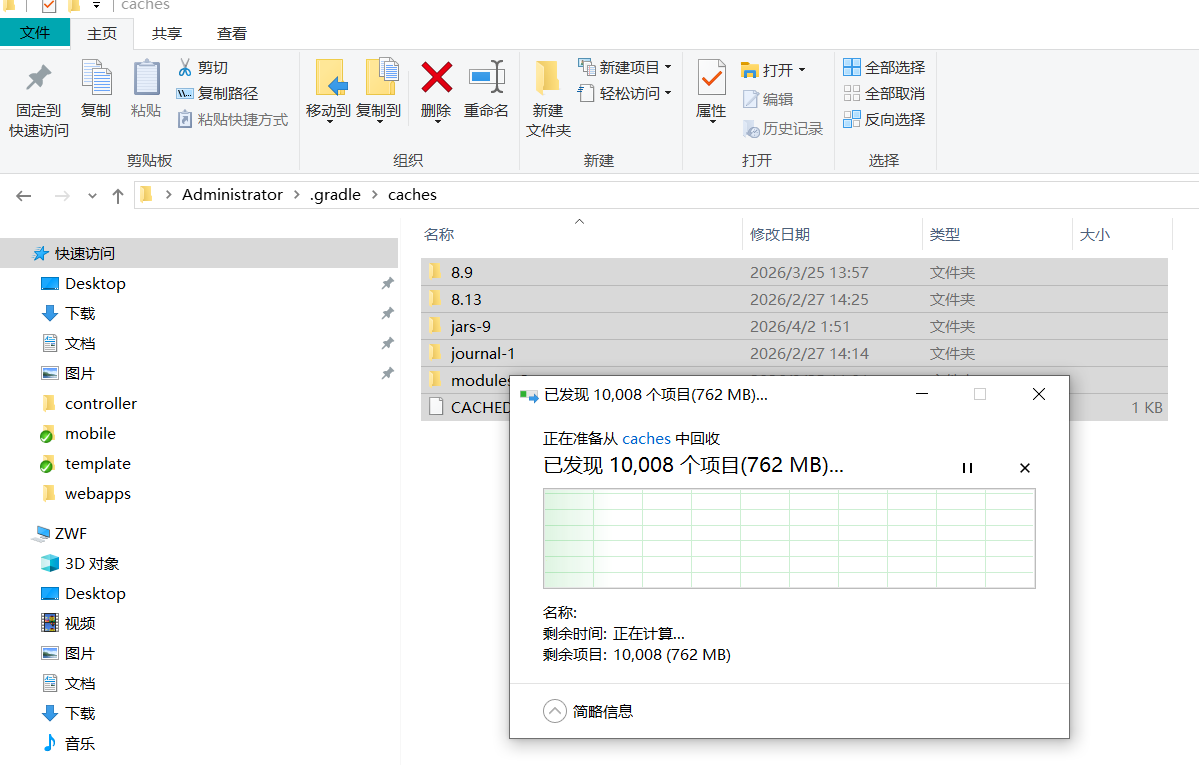The width and height of the screenshot is (1199, 765).
Task: Cut selection with 剪切
Action: point(203,67)
